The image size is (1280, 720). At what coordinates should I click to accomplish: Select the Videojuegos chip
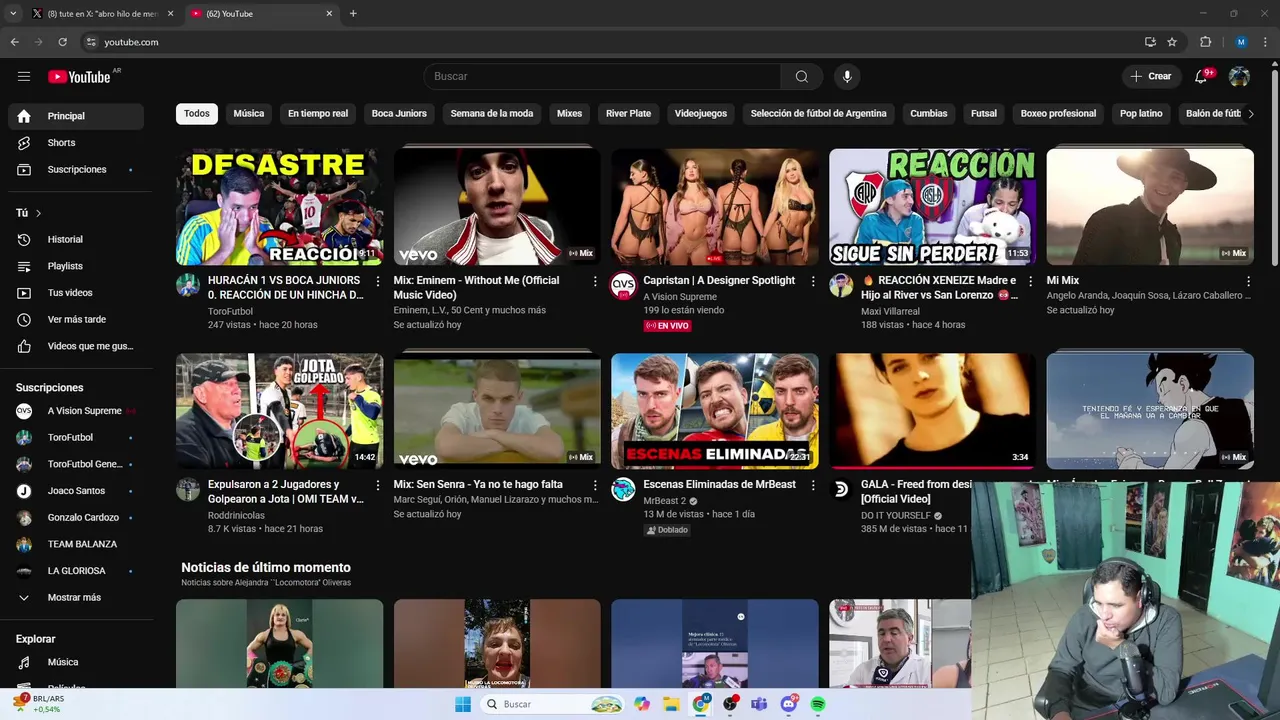tap(700, 114)
